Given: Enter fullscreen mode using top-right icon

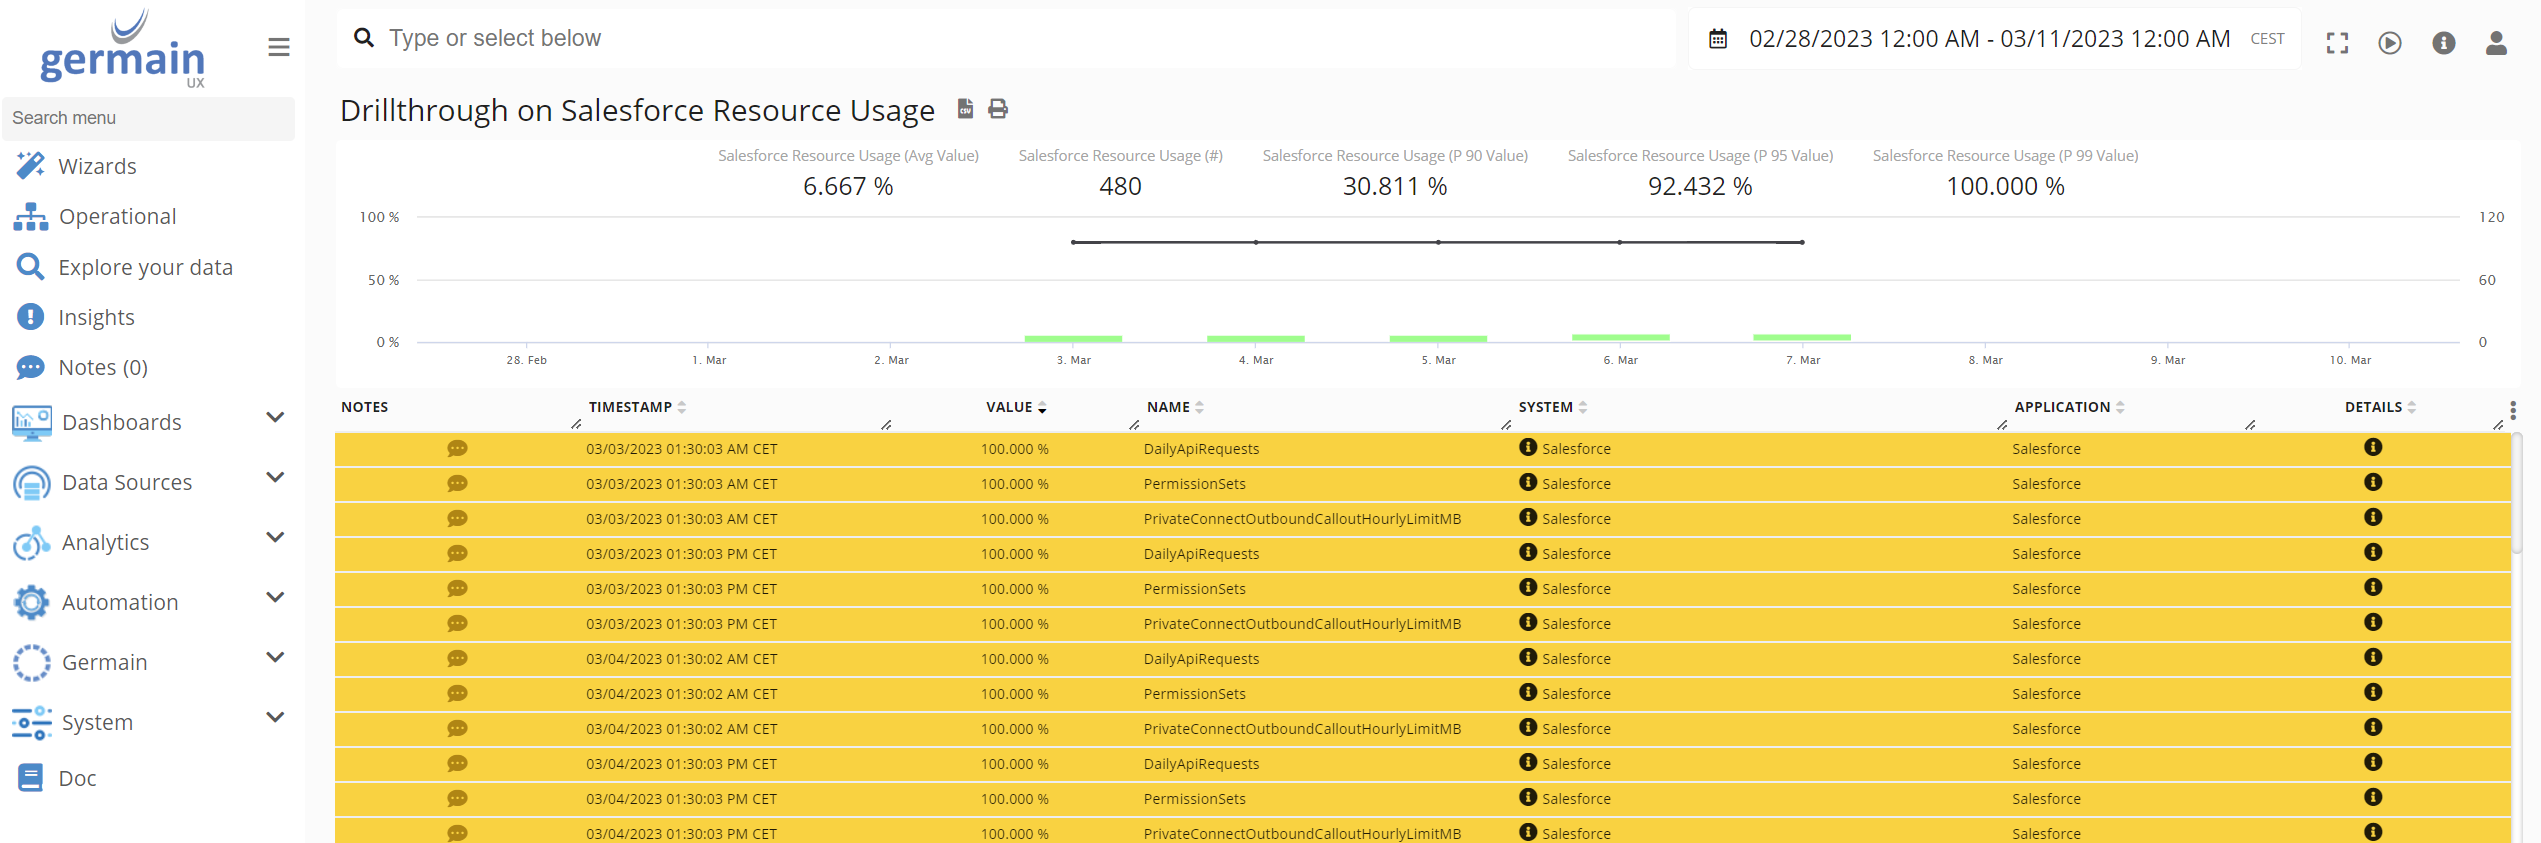Looking at the screenshot, I should 2337,43.
